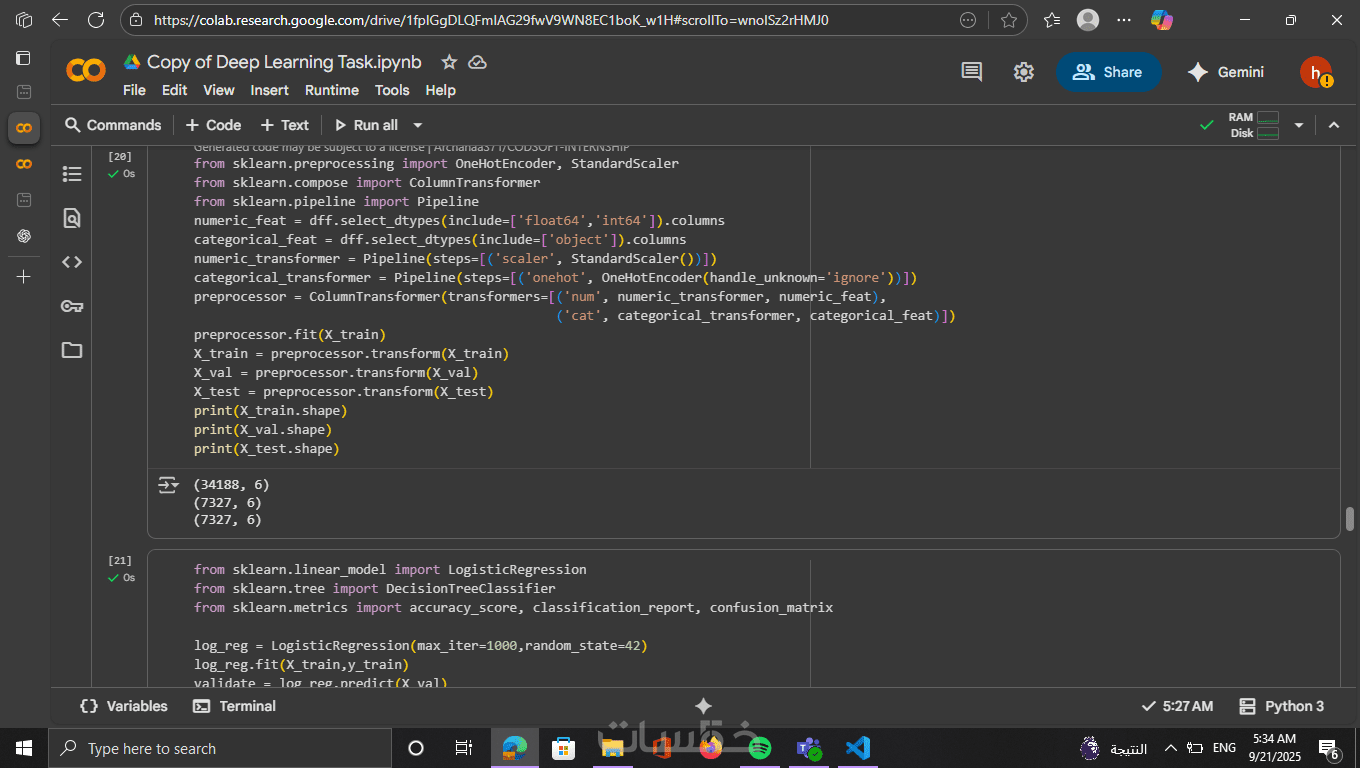Click Windows taskbar search box
This screenshot has height=768, width=1360.
pyautogui.click(x=220, y=748)
